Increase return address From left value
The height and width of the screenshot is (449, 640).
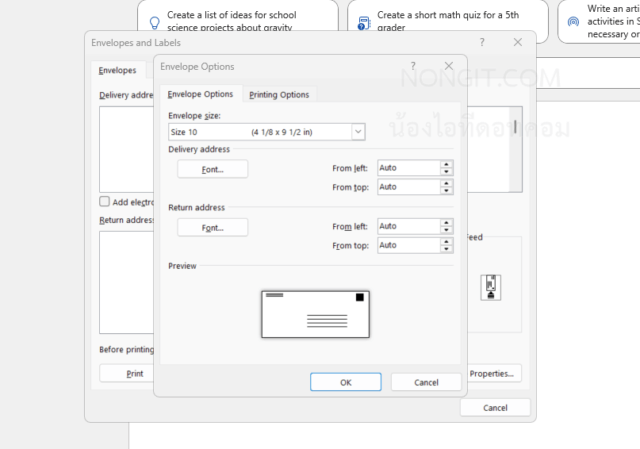pos(447,222)
